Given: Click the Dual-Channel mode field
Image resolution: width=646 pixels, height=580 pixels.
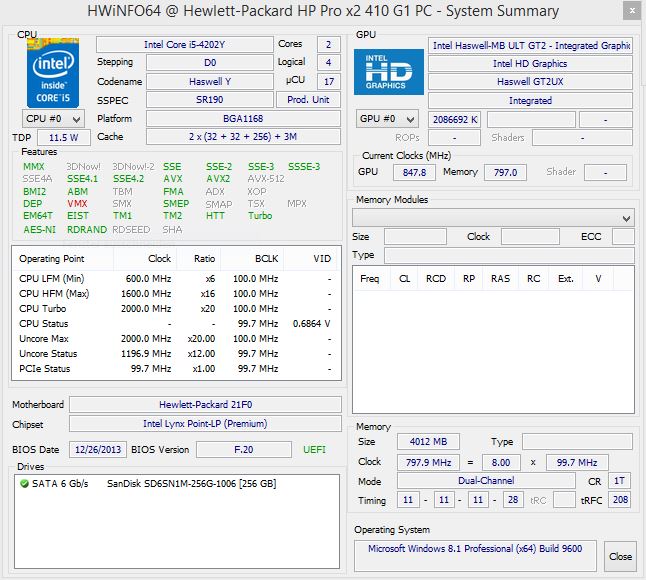Looking at the screenshot, I should pos(486,481).
